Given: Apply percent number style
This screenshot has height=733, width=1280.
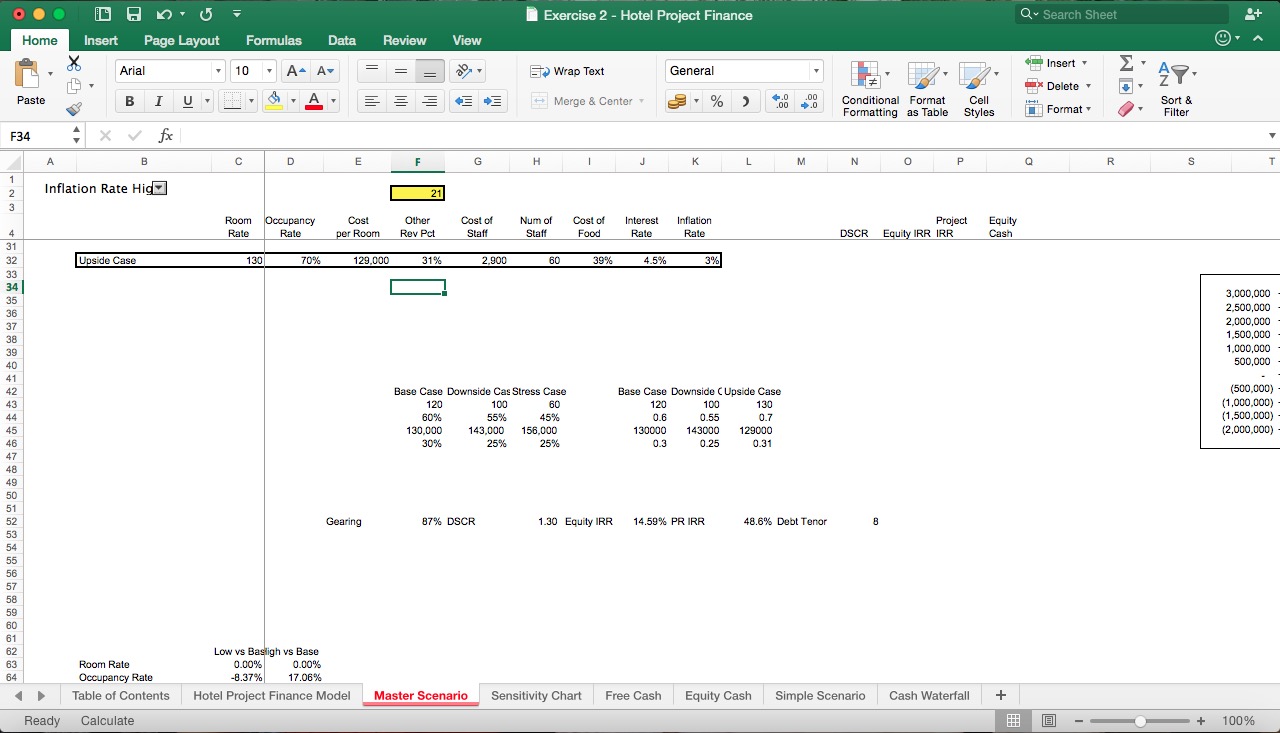Looking at the screenshot, I should (716, 100).
